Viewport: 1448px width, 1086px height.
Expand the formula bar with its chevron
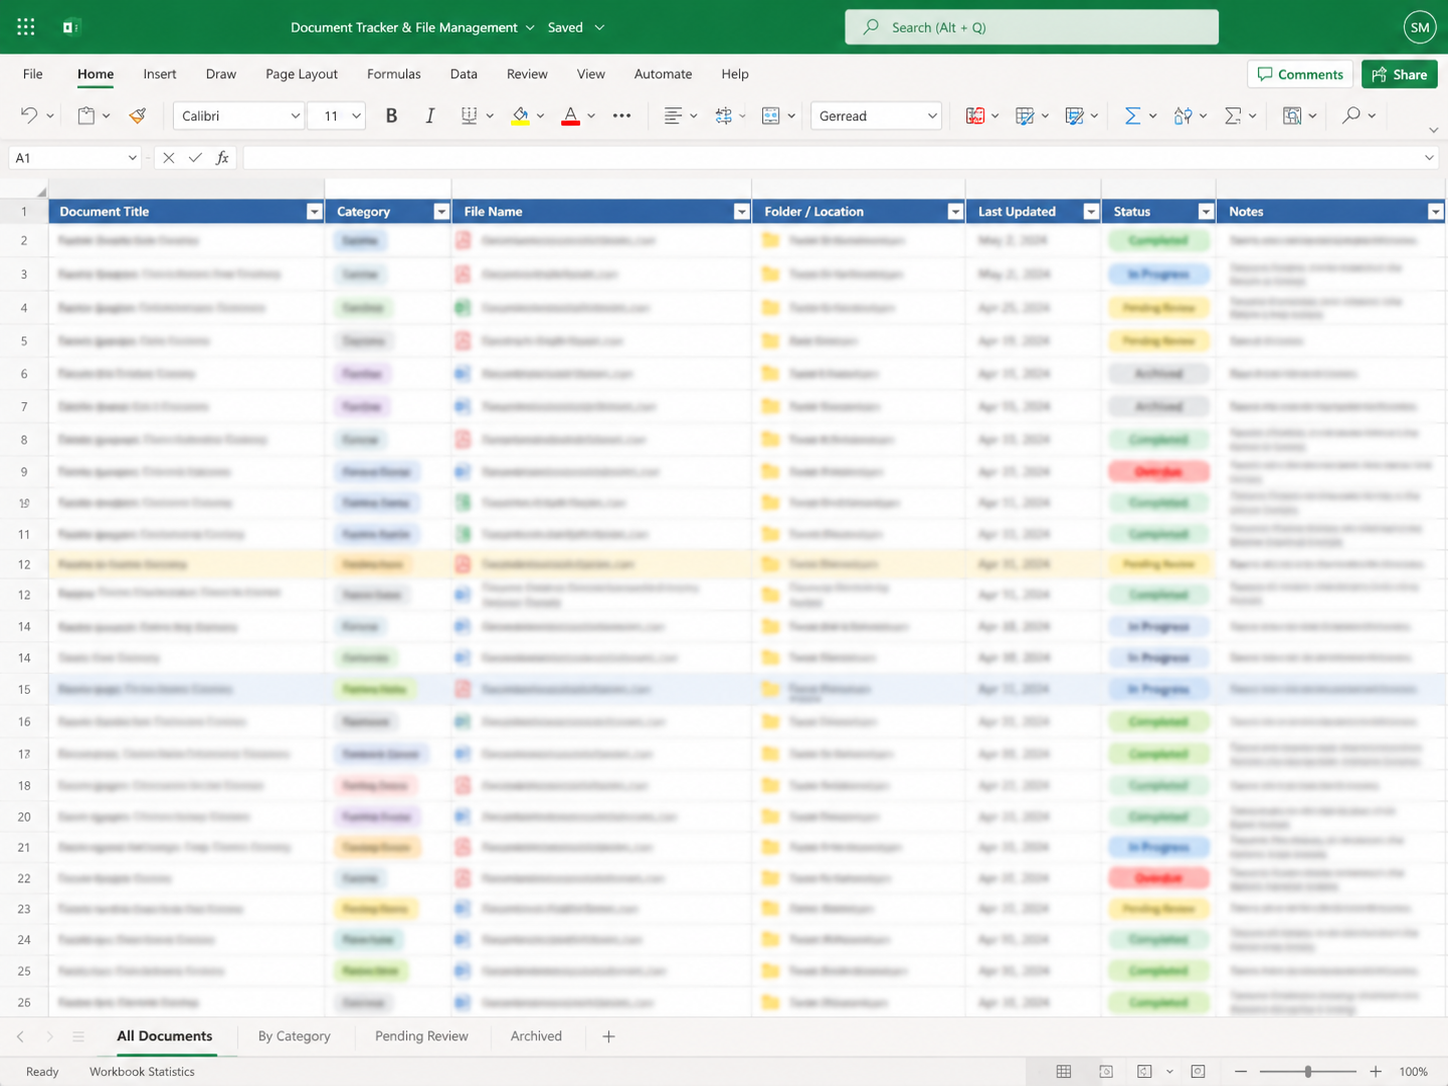tap(1429, 158)
